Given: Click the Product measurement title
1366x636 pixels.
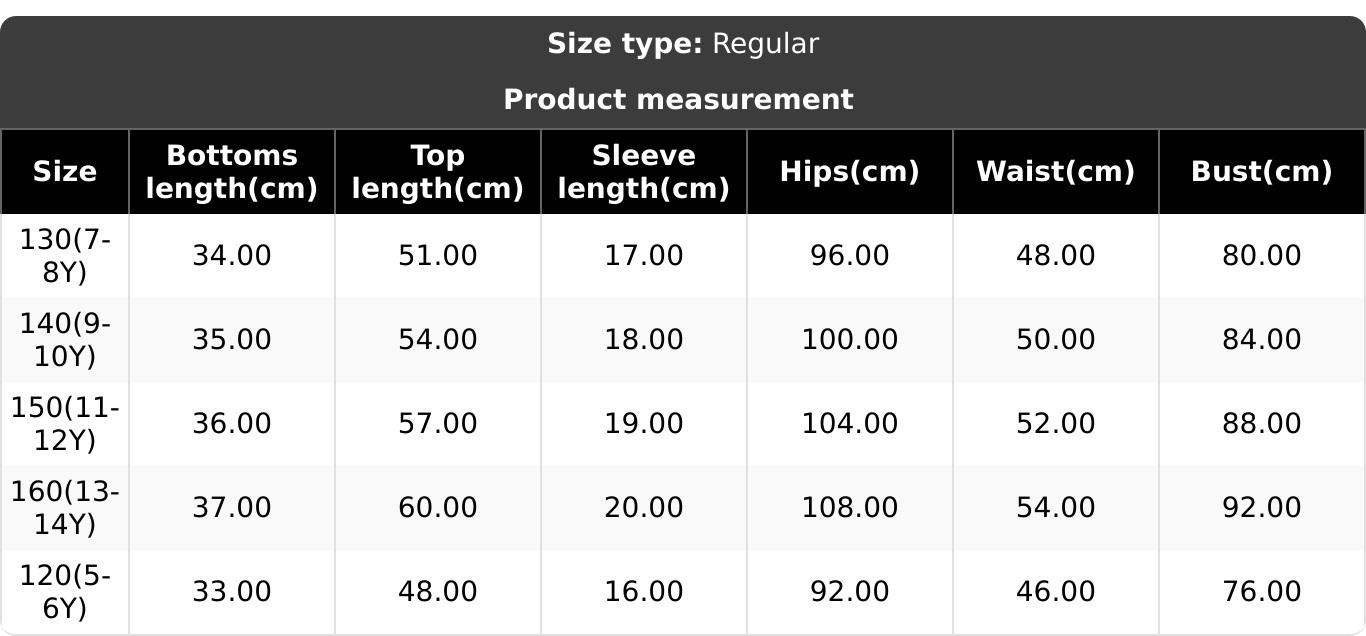Looking at the screenshot, I should pyautogui.click(x=678, y=100).
